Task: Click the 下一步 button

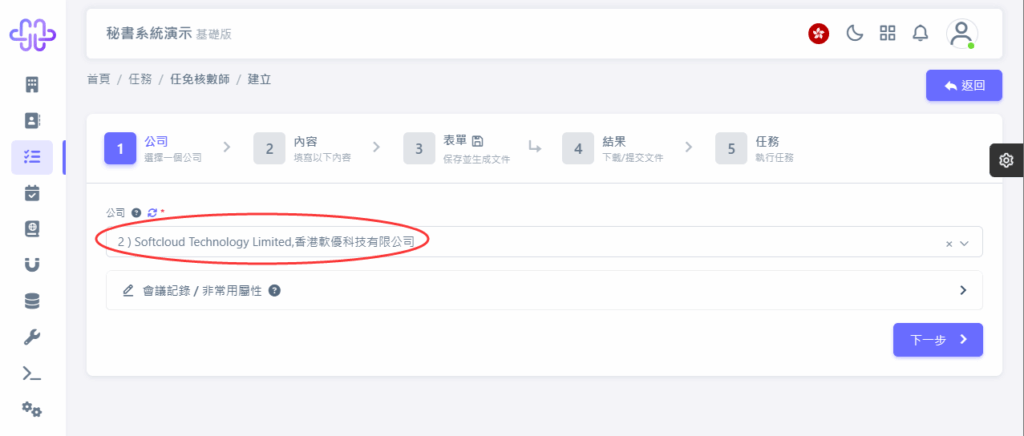Action: click(x=938, y=339)
